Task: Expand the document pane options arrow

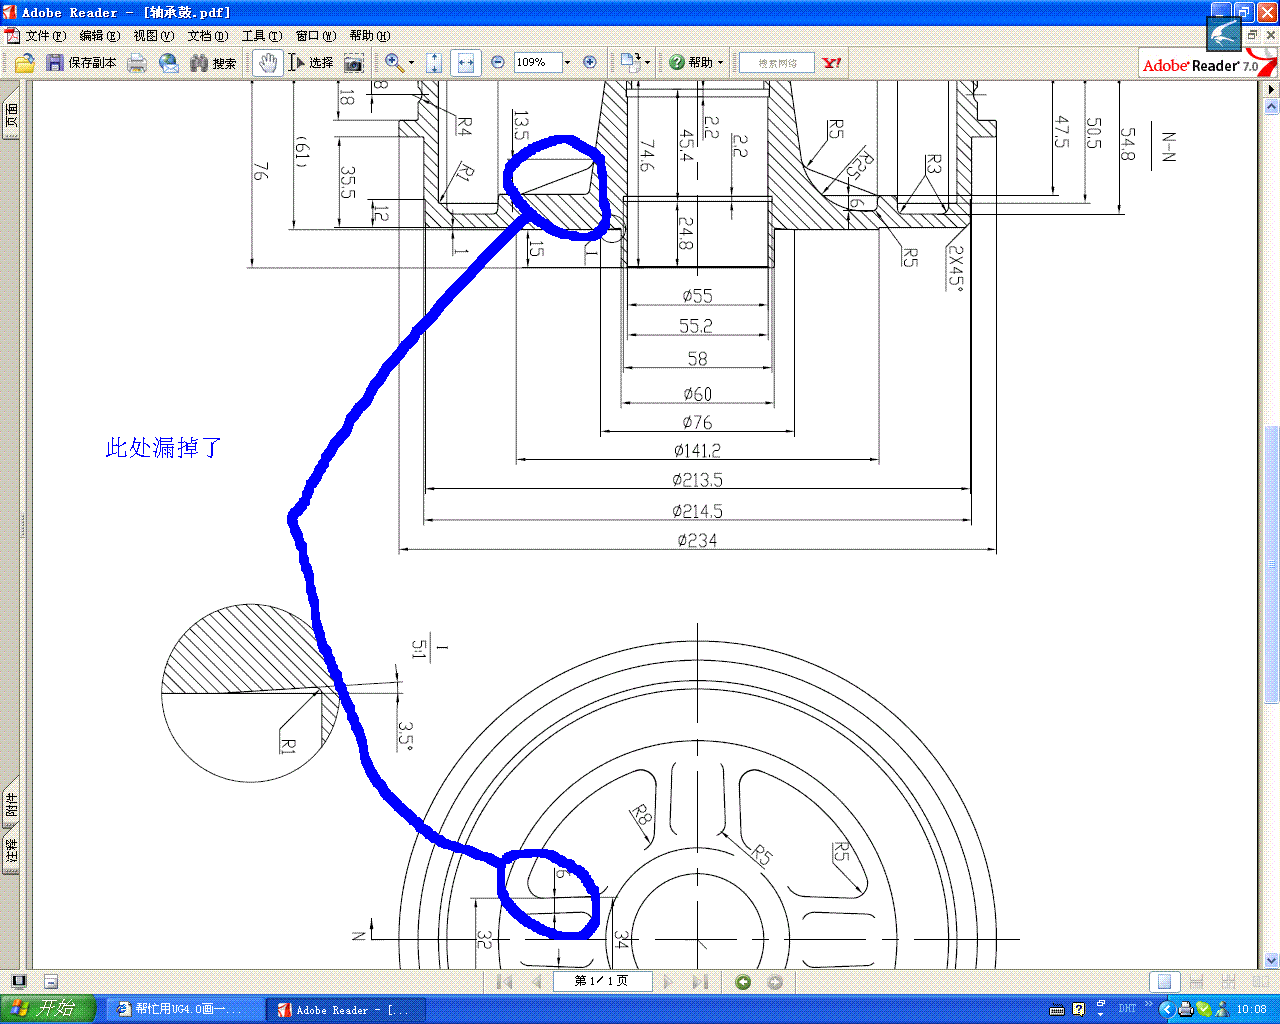Action: pyautogui.click(x=1271, y=89)
